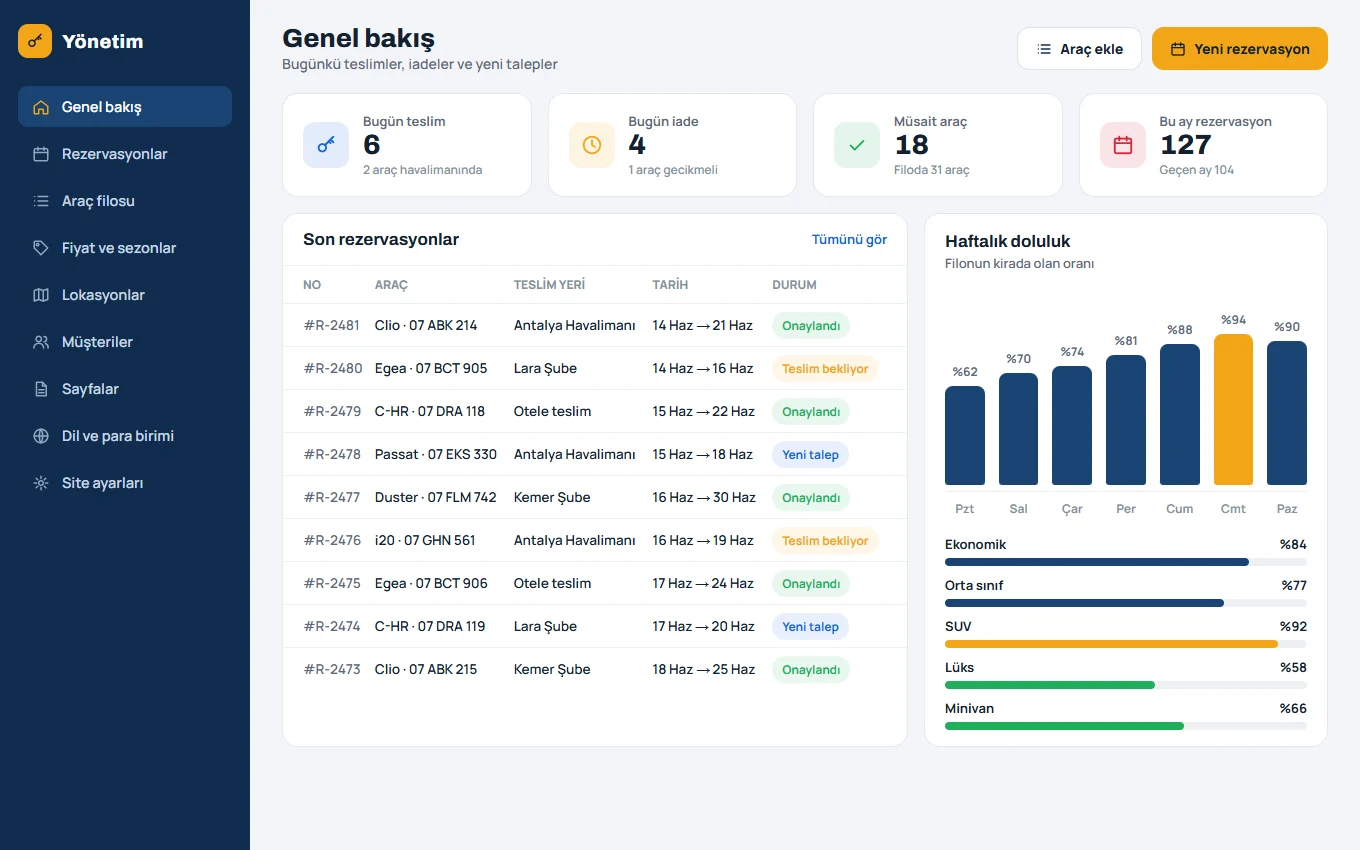
Task: Click Yeni talep badge on row #R-2478
Action: pos(810,455)
